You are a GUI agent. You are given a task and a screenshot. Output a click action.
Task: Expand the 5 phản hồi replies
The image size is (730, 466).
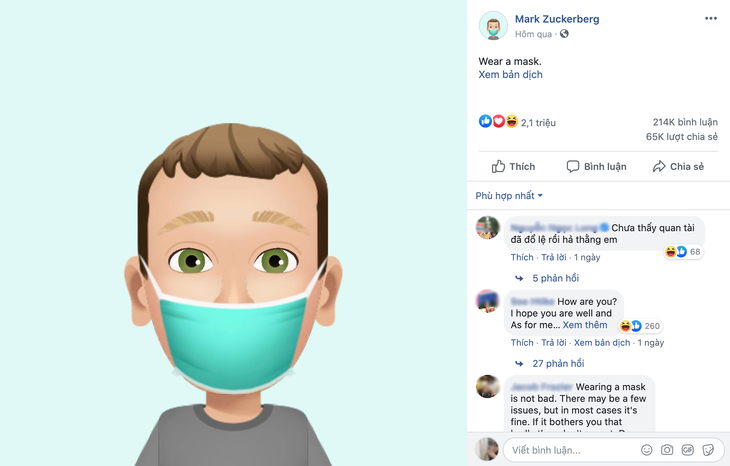pos(555,278)
